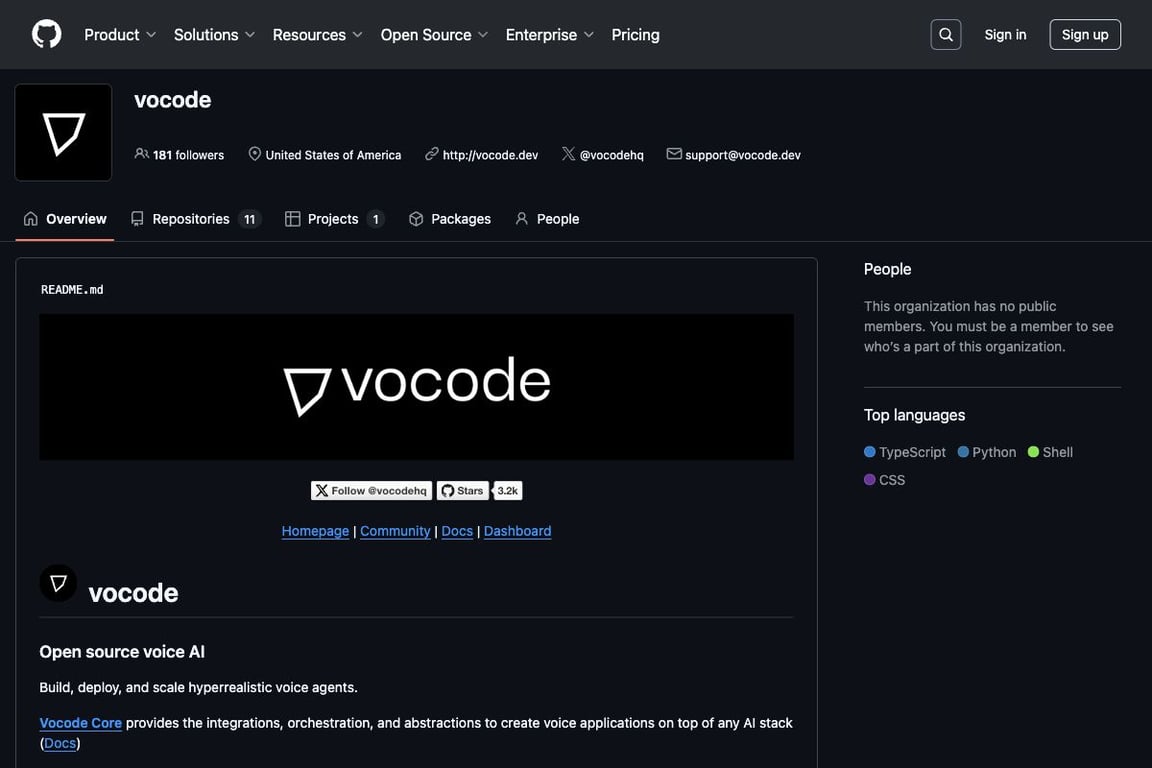Screen dimensions: 1152x768
Task: Expand the Resources menu
Action: click(x=317, y=35)
